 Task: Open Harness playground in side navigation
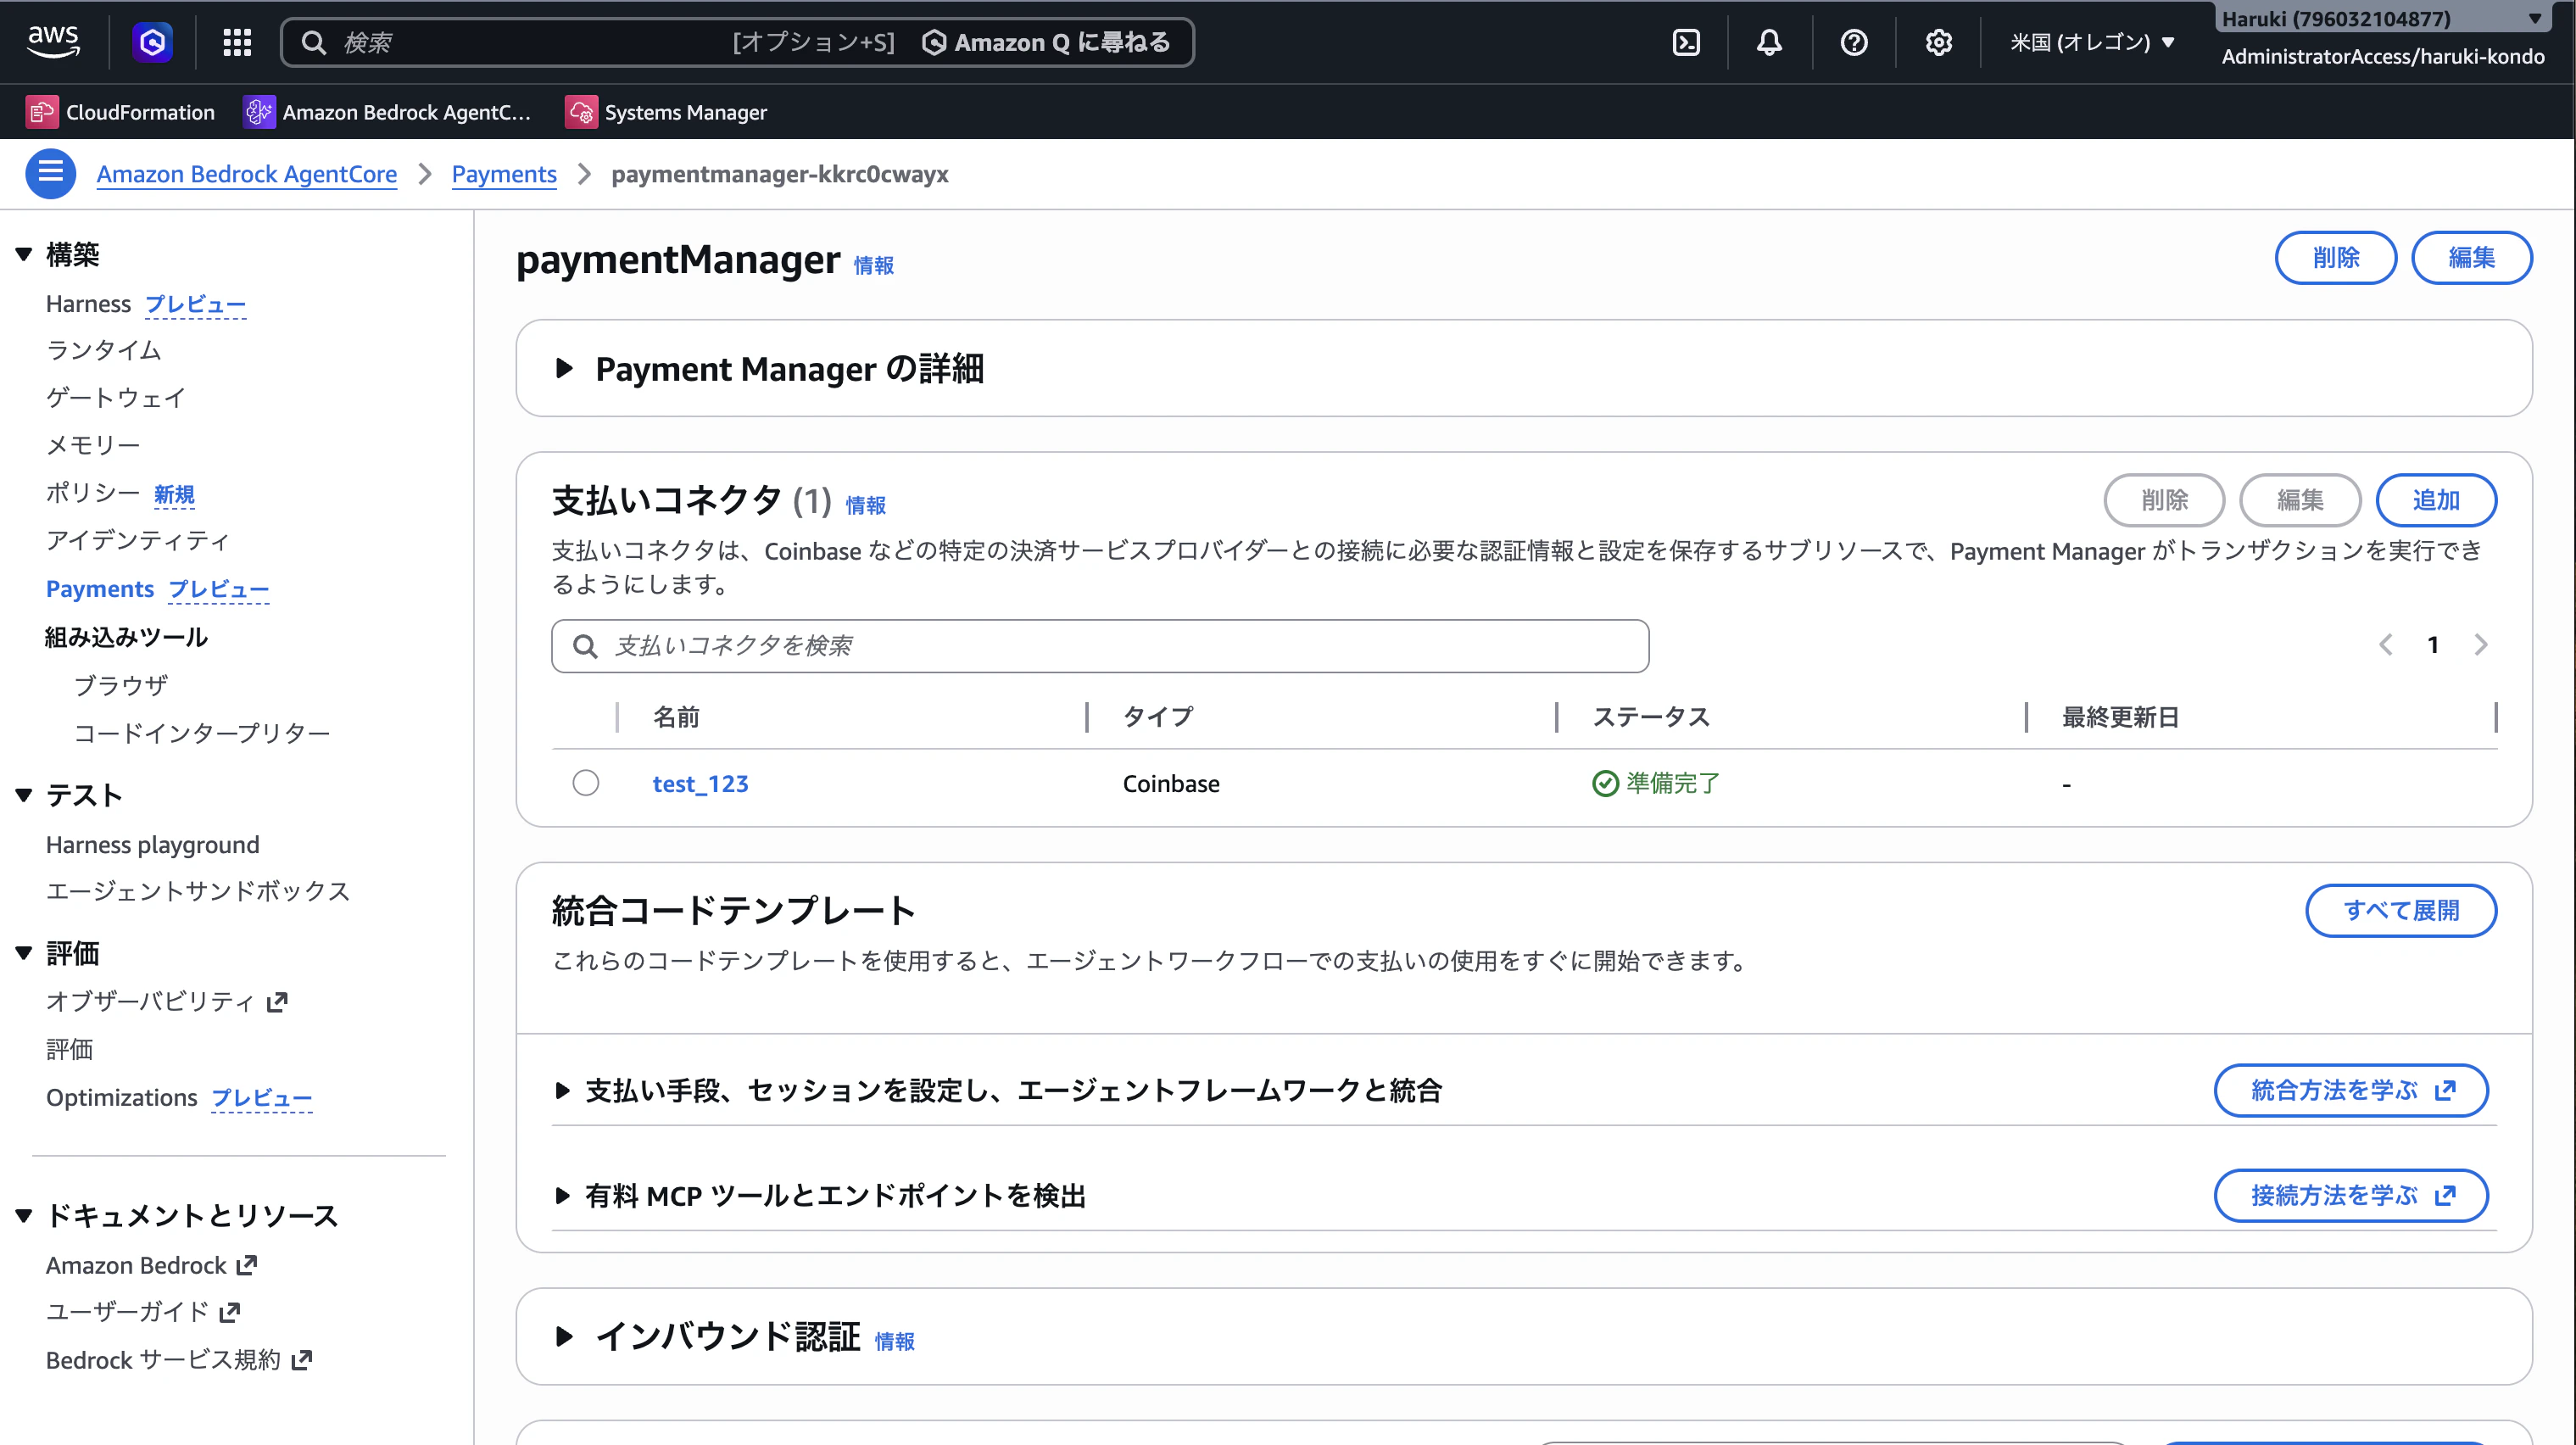pos(153,845)
